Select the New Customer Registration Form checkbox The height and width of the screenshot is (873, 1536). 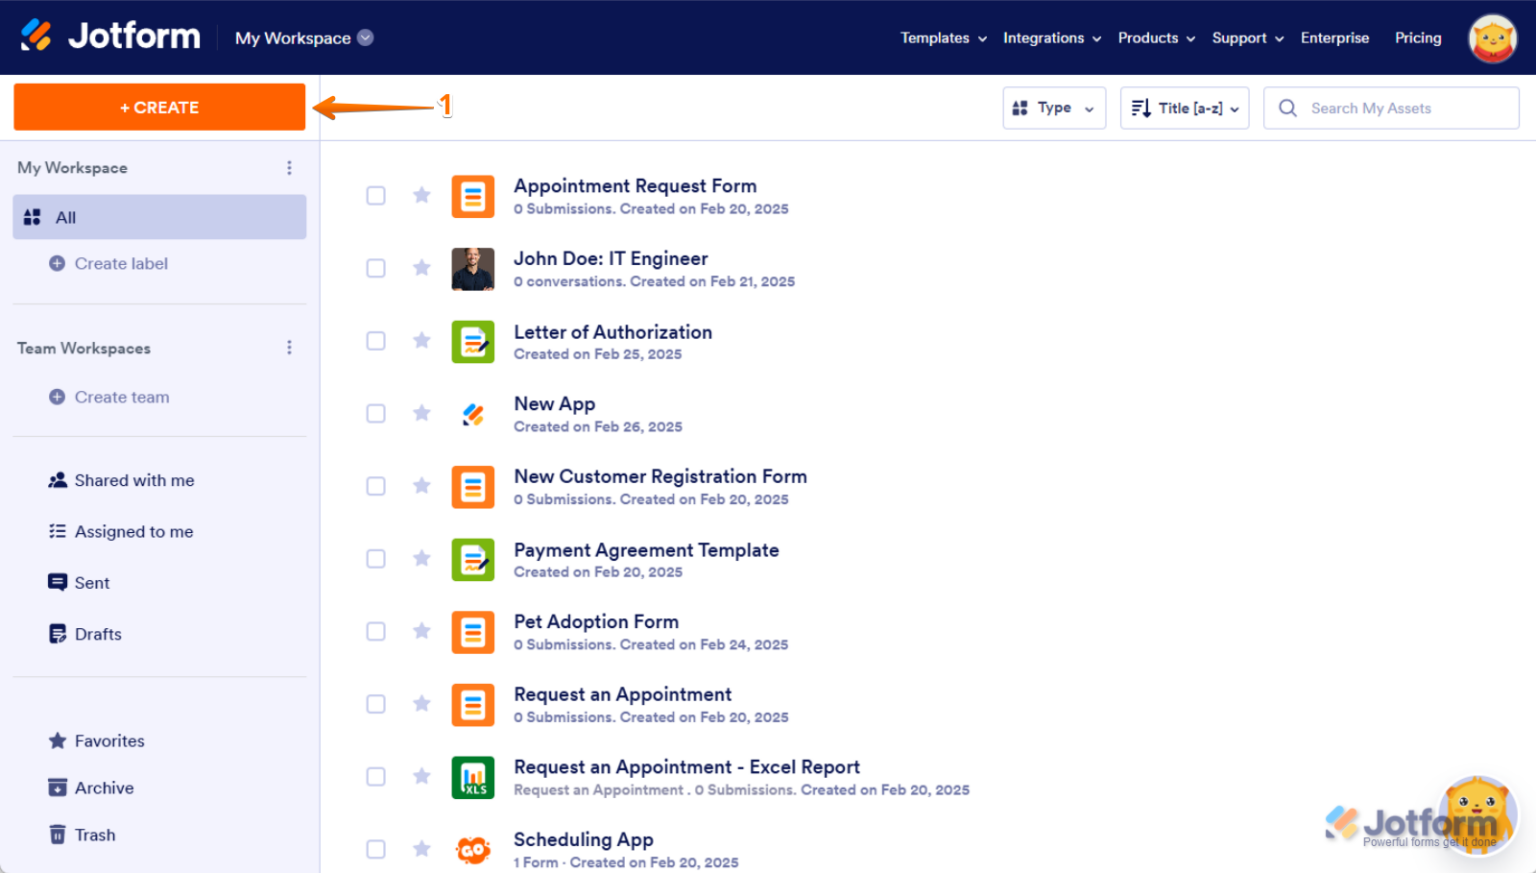[376, 486]
